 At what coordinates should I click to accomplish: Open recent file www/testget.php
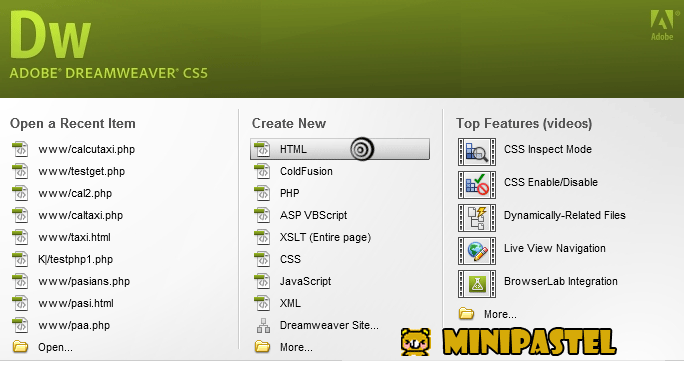(x=82, y=171)
